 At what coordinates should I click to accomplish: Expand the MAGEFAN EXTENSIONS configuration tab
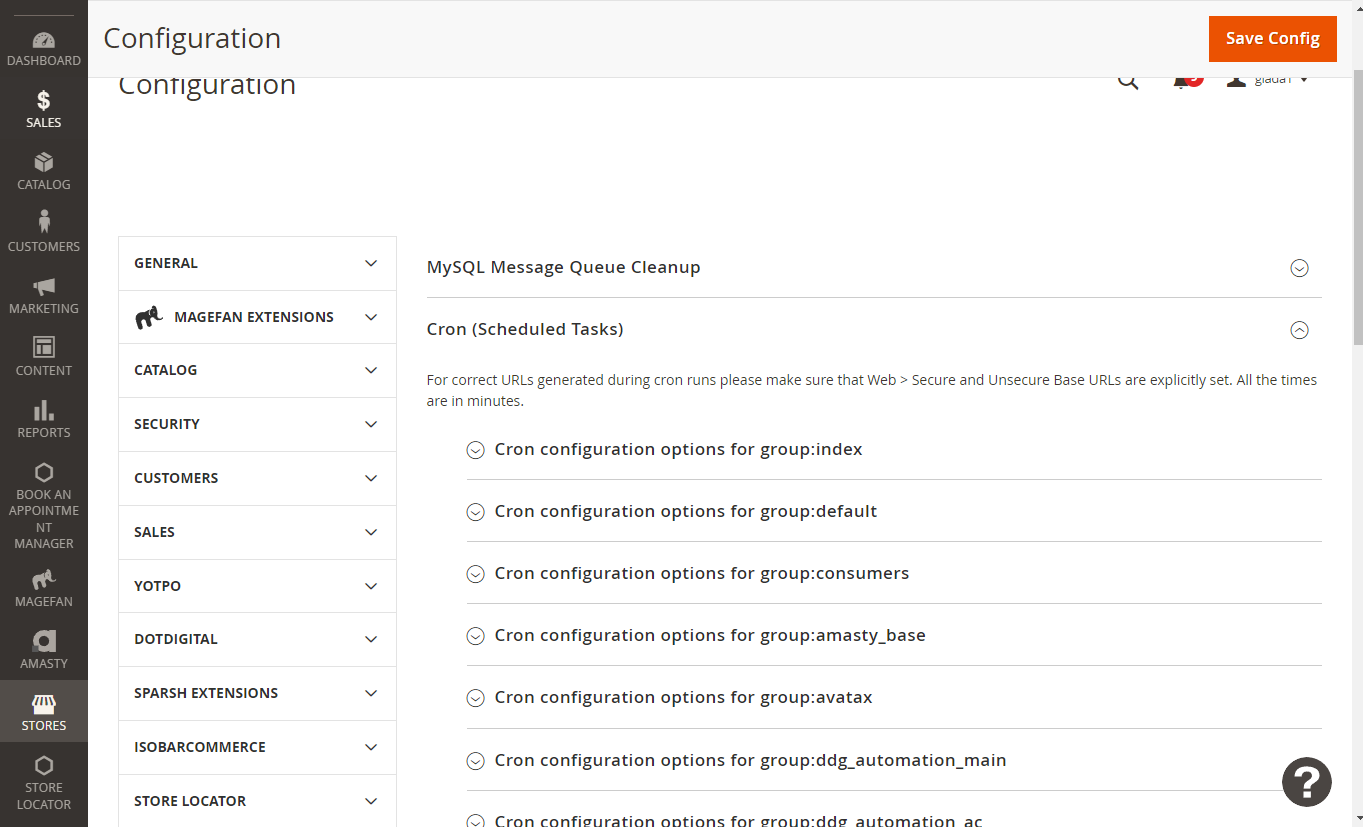click(257, 317)
